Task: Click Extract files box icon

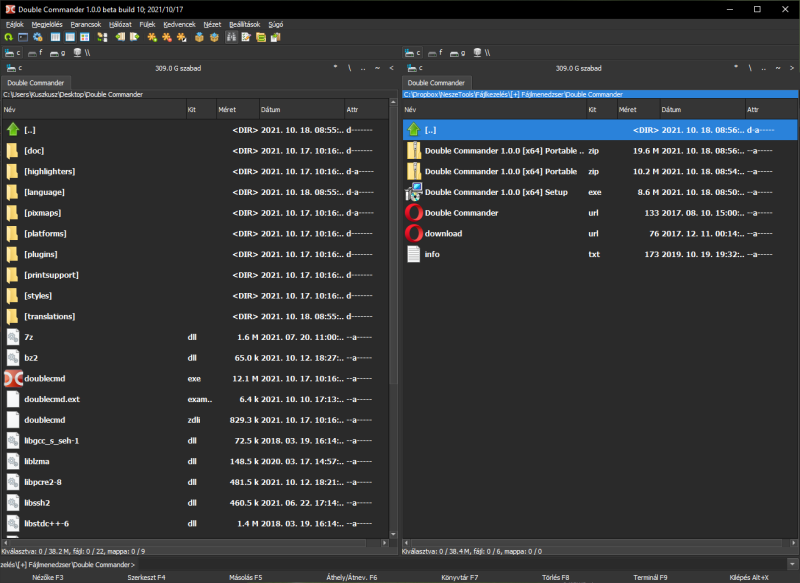Action: tap(214, 37)
